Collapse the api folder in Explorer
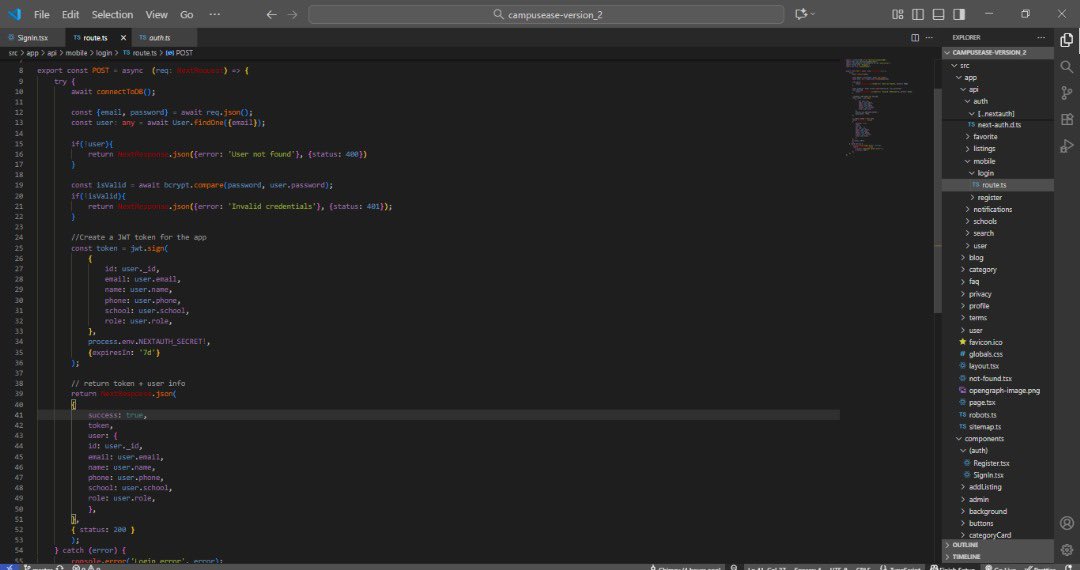This screenshot has height=570, width=1080. 998,89
